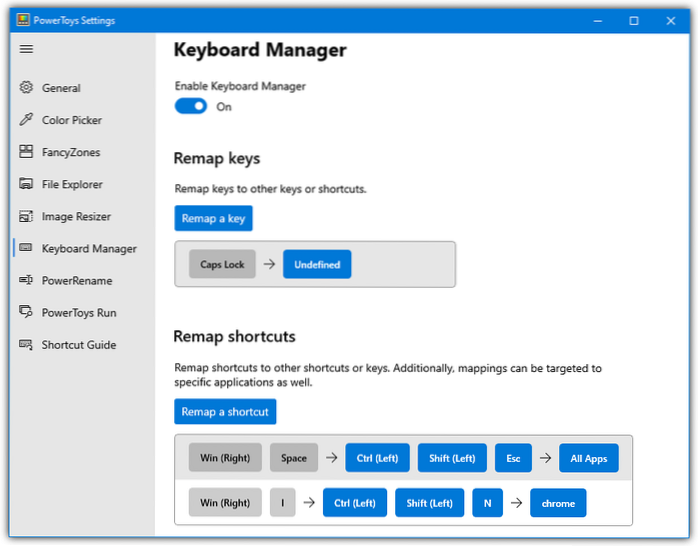698x546 pixels.
Task: Click the Caps Lock key mapping
Action: (x=222, y=265)
